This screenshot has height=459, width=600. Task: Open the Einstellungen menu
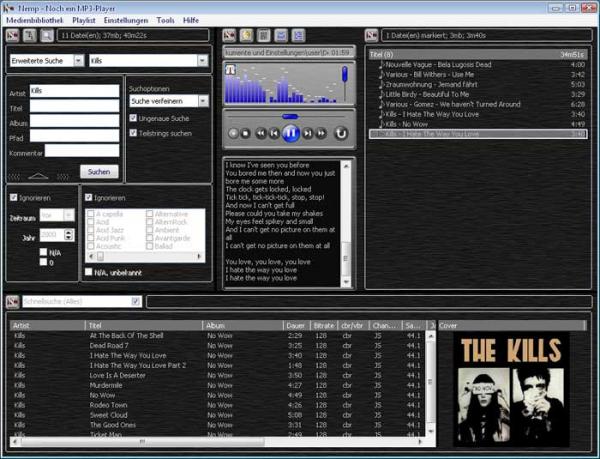[125, 20]
